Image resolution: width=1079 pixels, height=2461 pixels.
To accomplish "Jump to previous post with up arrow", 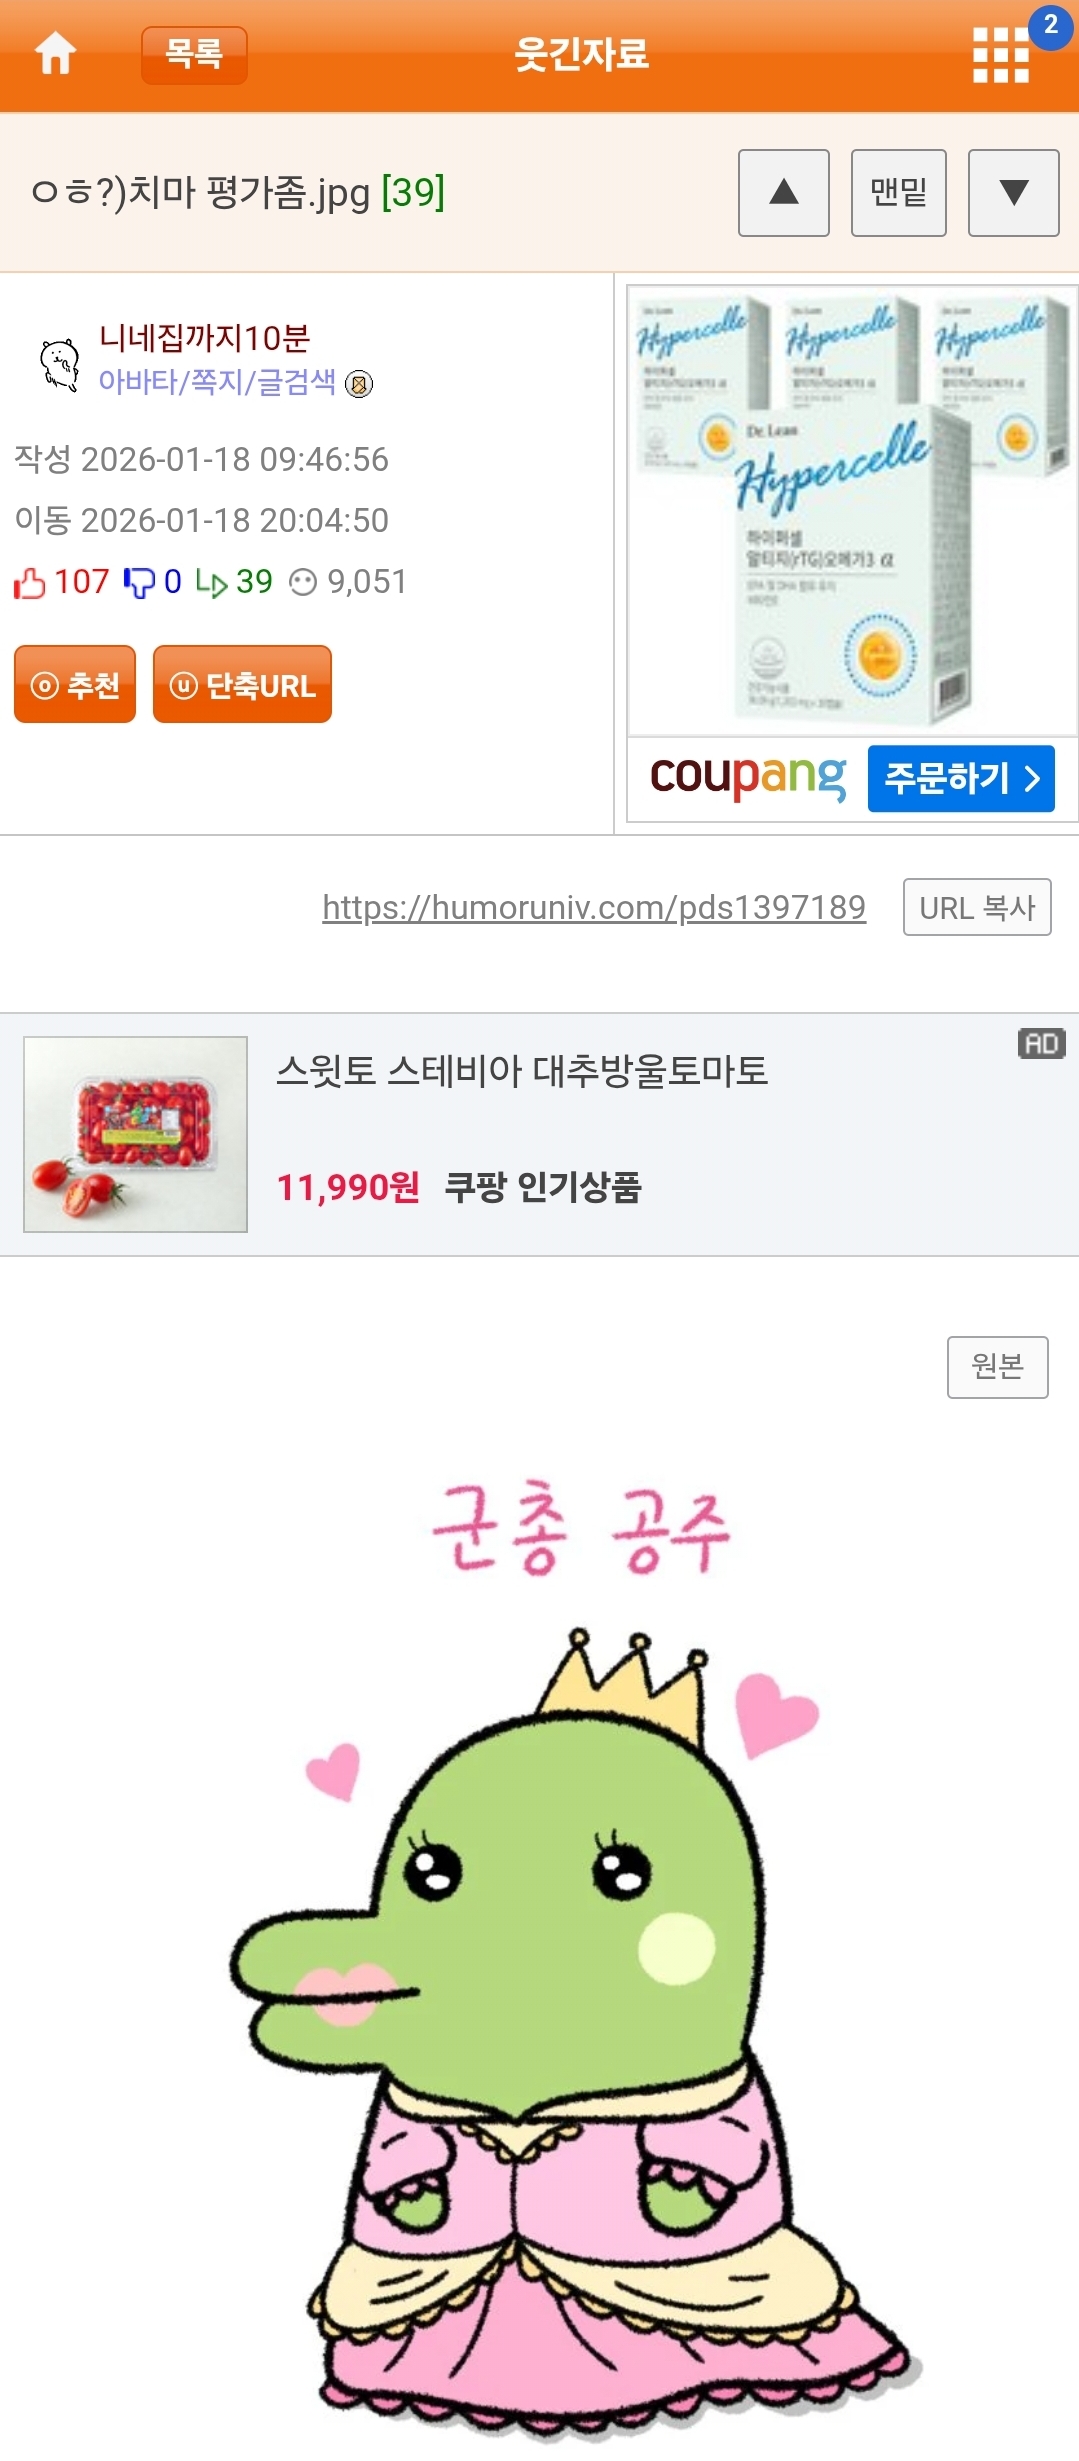I will [x=784, y=193].
